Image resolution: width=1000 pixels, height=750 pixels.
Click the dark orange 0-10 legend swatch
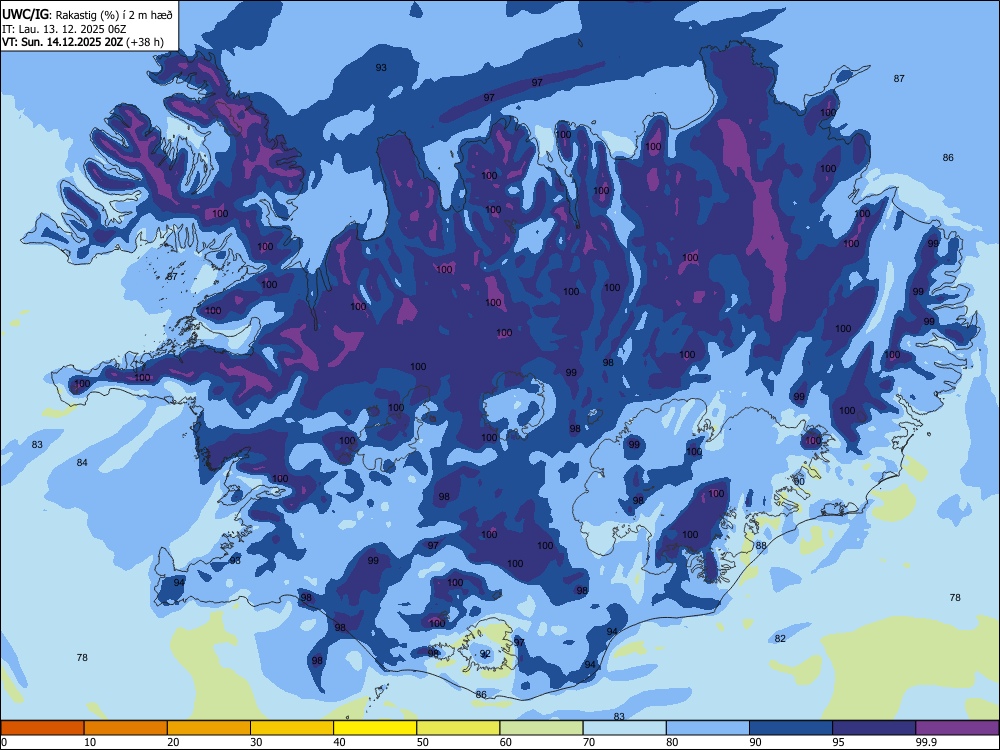click(x=42, y=728)
